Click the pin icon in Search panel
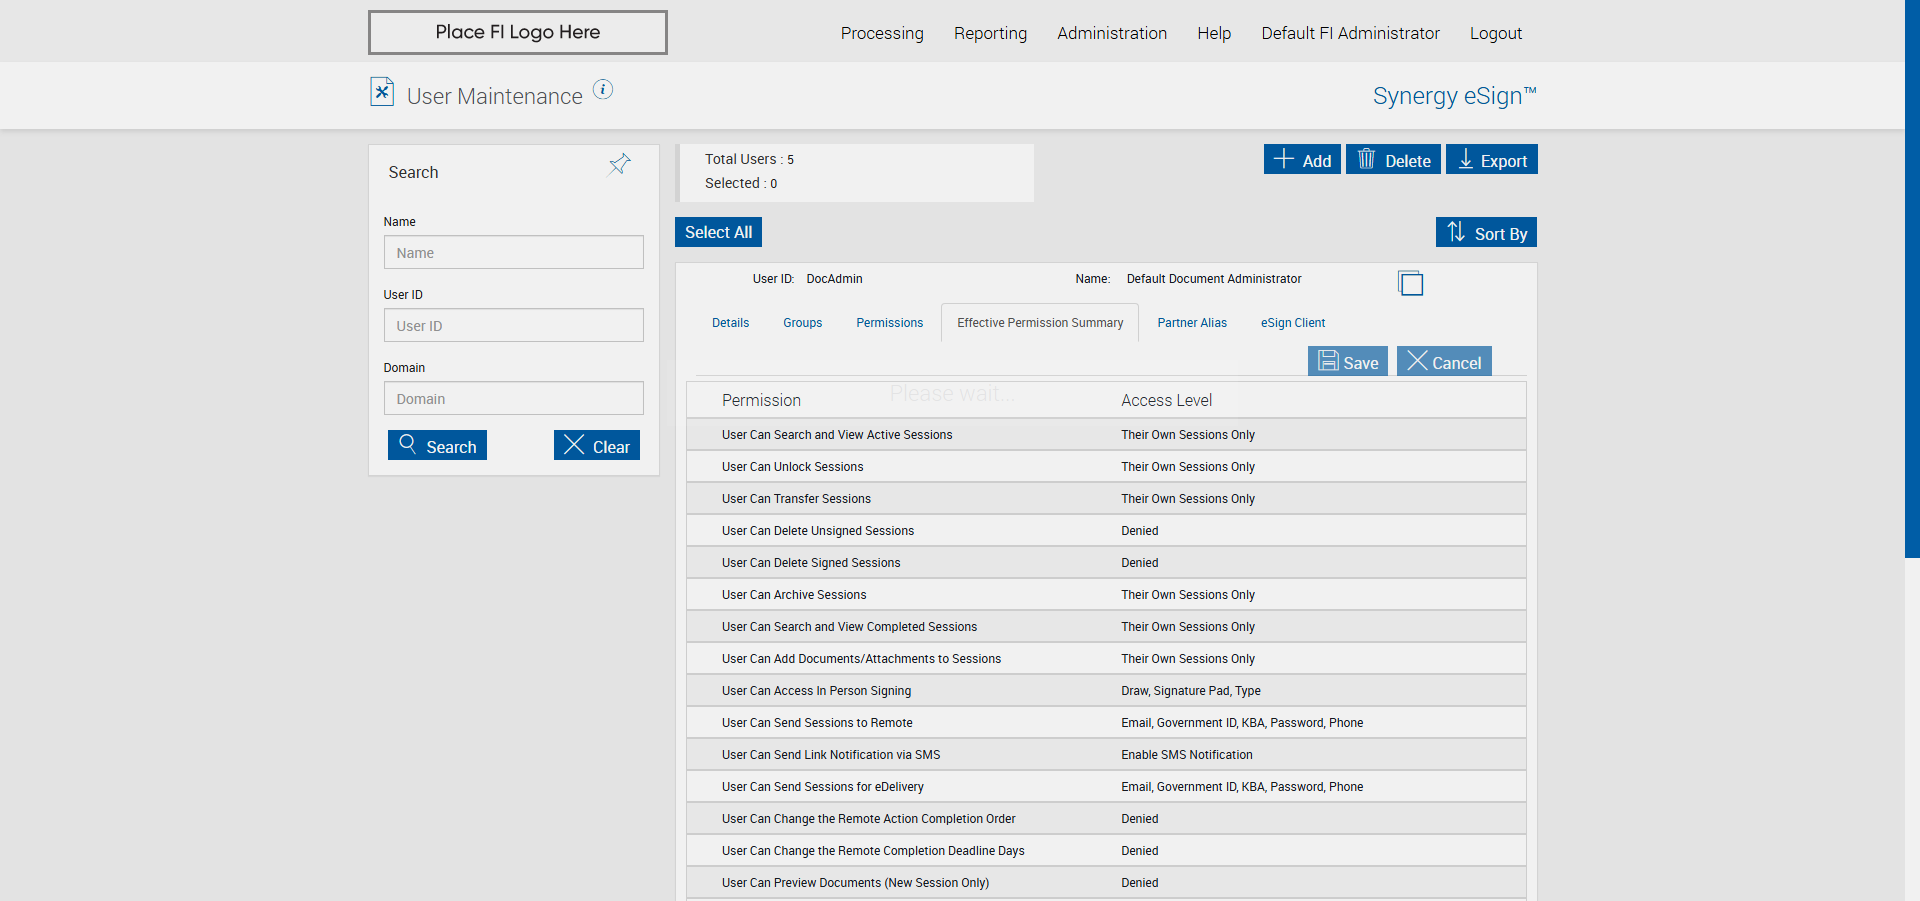This screenshot has width=1920, height=901. tap(620, 164)
